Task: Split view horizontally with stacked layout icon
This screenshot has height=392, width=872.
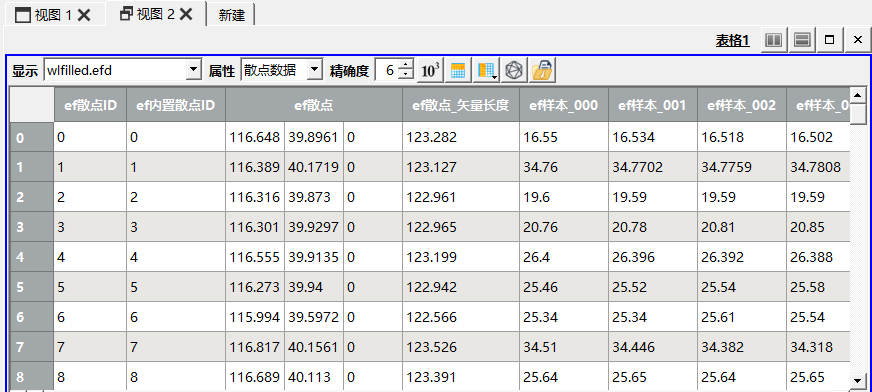Action: point(802,40)
